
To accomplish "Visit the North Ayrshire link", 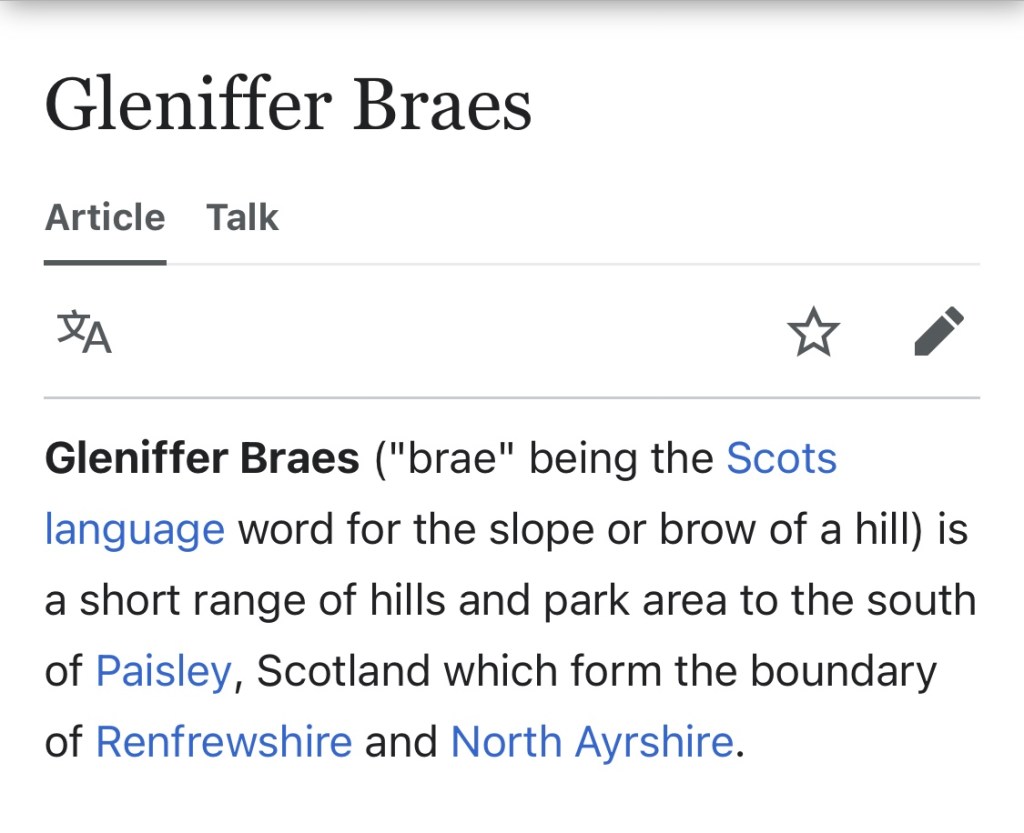I will (592, 742).
